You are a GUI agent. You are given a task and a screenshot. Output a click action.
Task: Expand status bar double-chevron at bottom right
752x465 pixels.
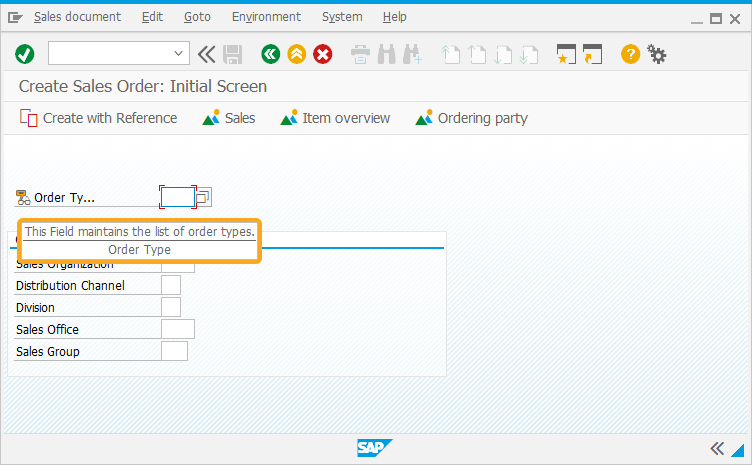pyautogui.click(x=717, y=449)
